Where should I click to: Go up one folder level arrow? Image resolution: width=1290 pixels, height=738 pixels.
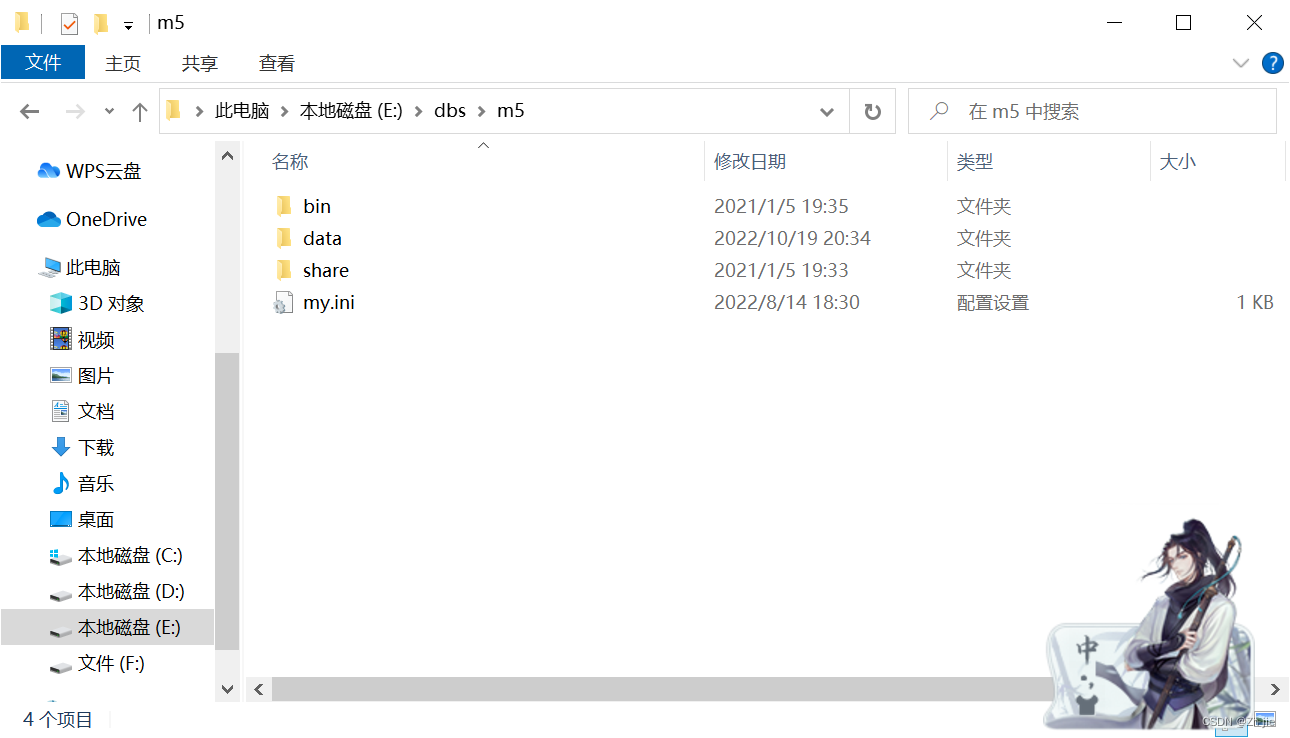pos(140,111)
